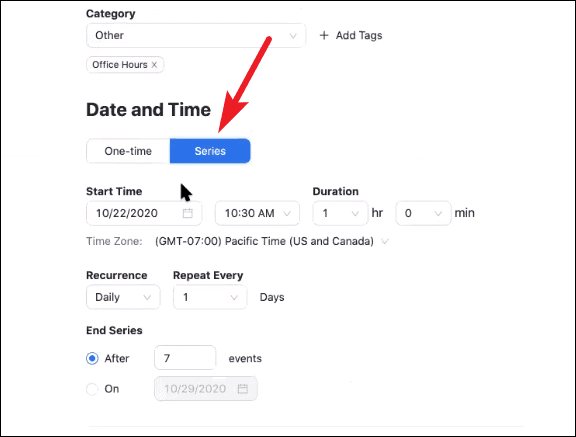Click the Start Time date field 10/22/2020
Screen dimensions: 576x437
pyautogui.click(x=144, y=213)
